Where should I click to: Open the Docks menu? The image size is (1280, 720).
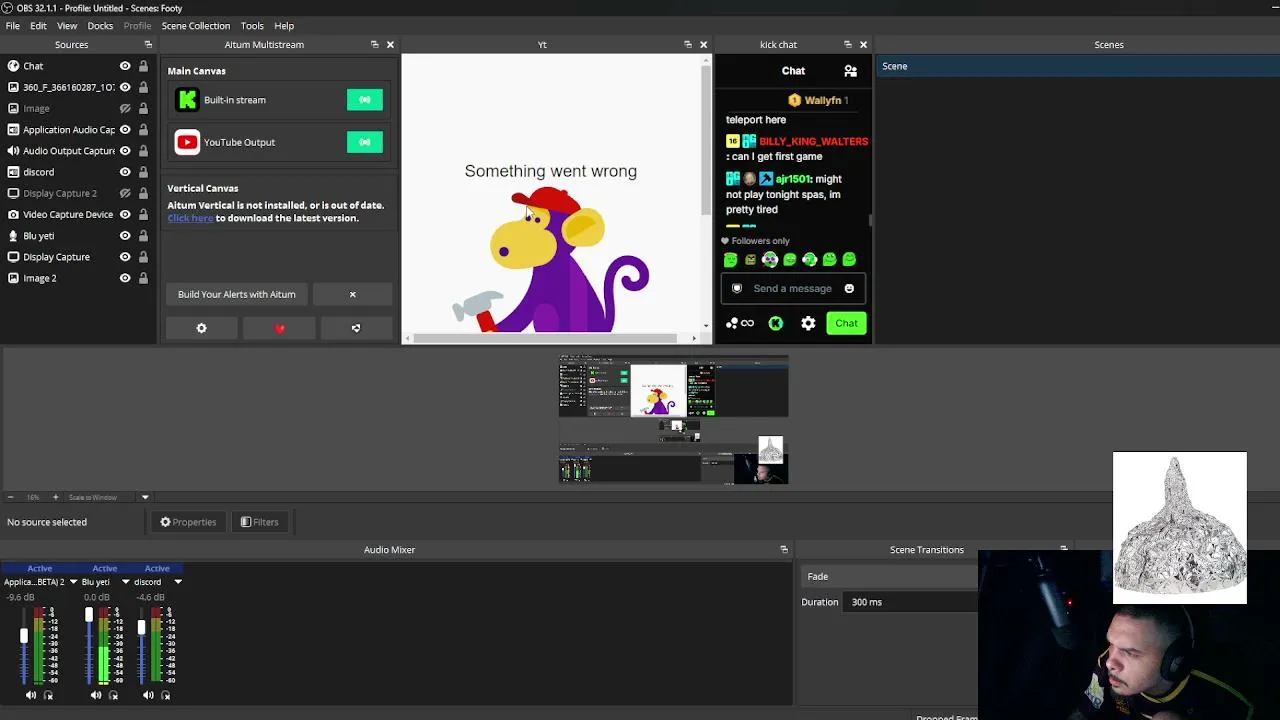tap(100, 25)
